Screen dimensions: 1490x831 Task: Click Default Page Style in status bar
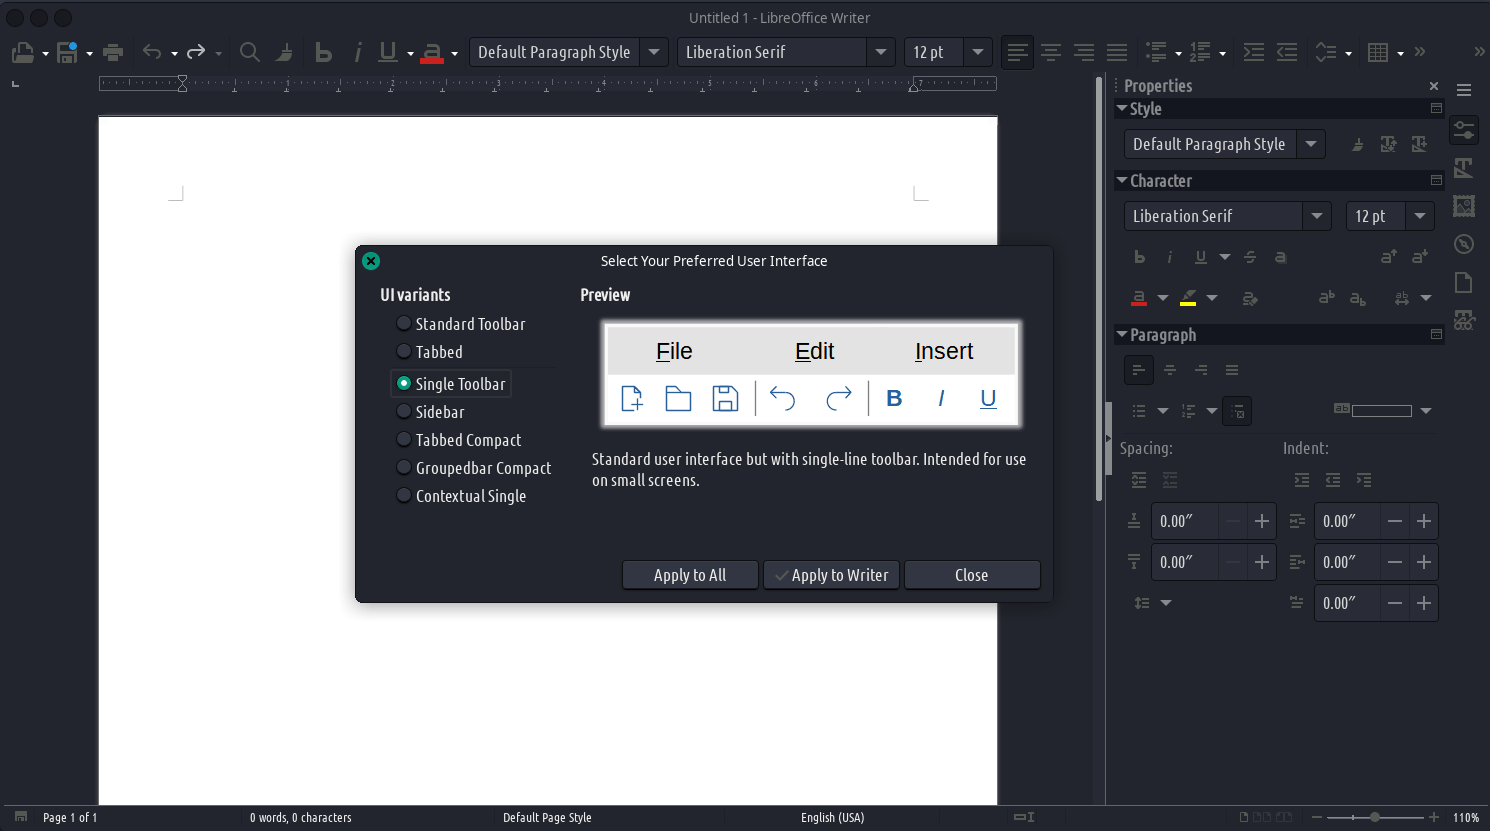point(547,817)
